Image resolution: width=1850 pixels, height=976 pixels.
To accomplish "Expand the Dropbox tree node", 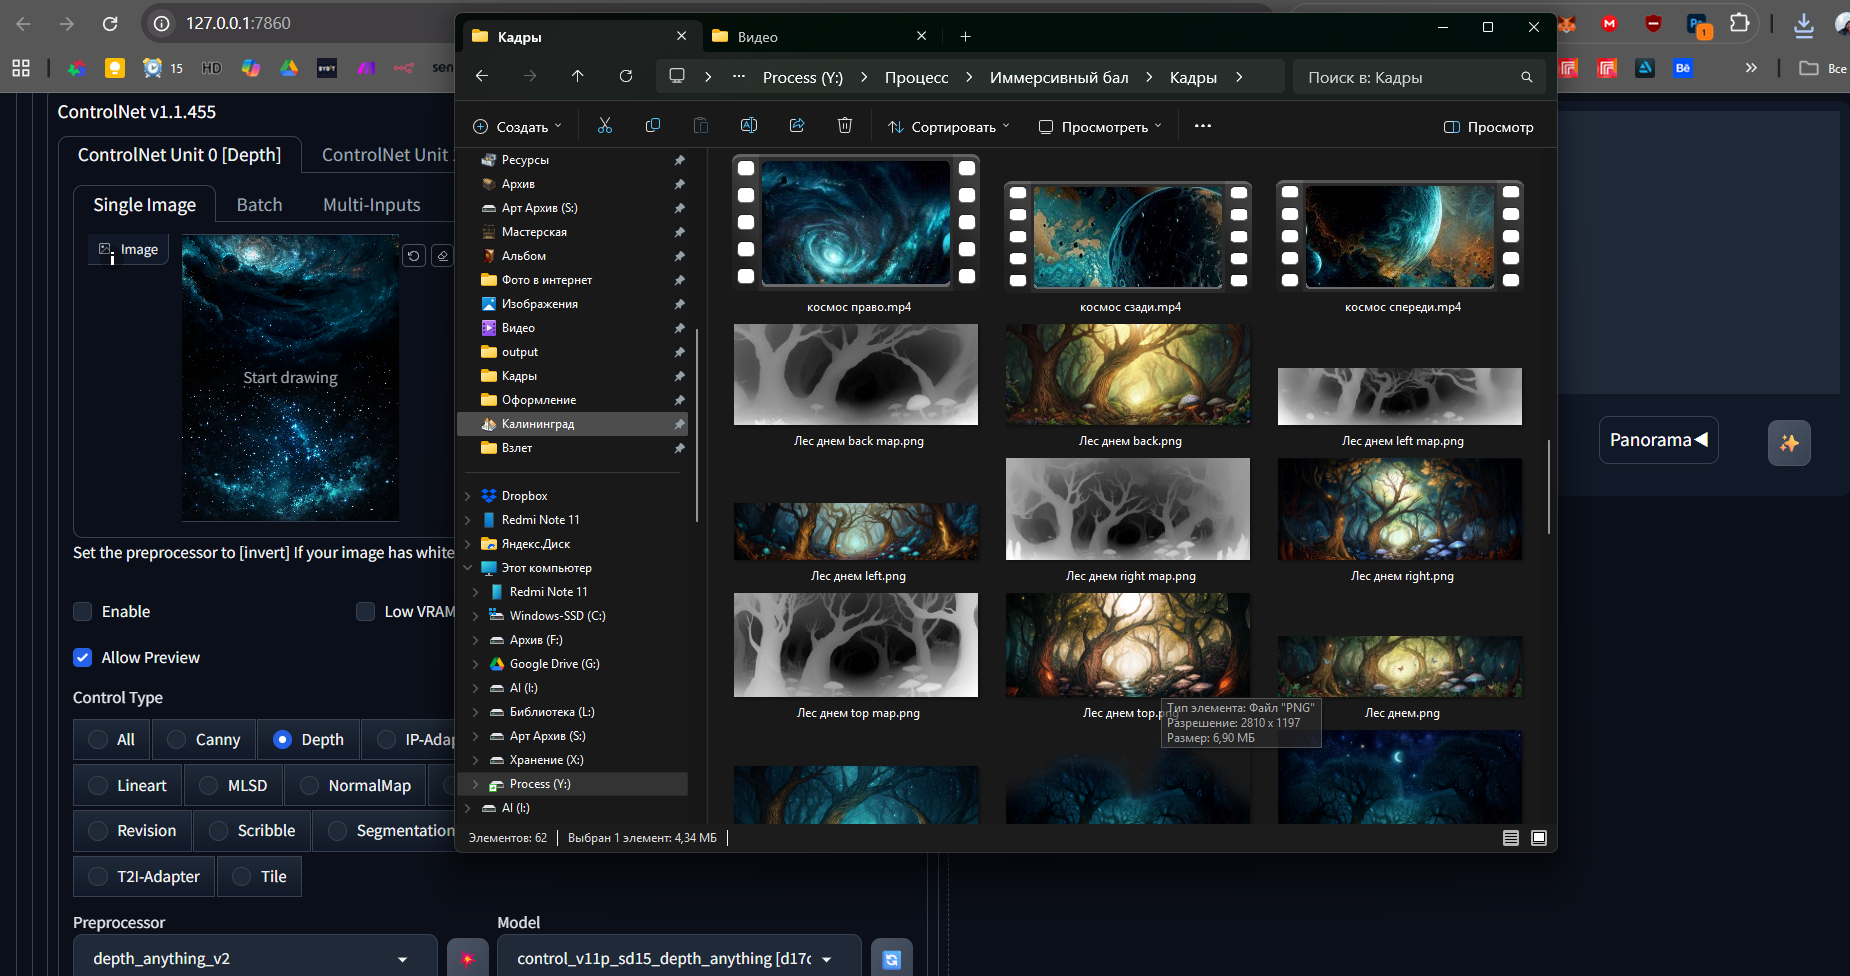I will [467, 496].
